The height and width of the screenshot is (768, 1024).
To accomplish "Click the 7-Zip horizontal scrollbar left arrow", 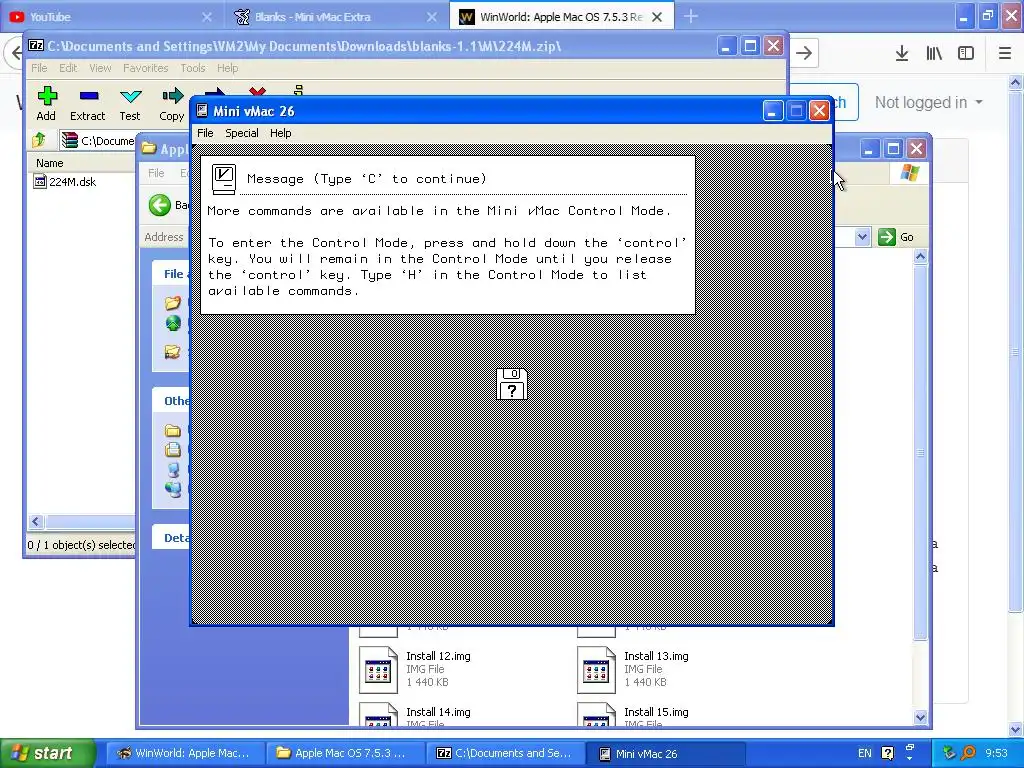I will coord(36,521).
